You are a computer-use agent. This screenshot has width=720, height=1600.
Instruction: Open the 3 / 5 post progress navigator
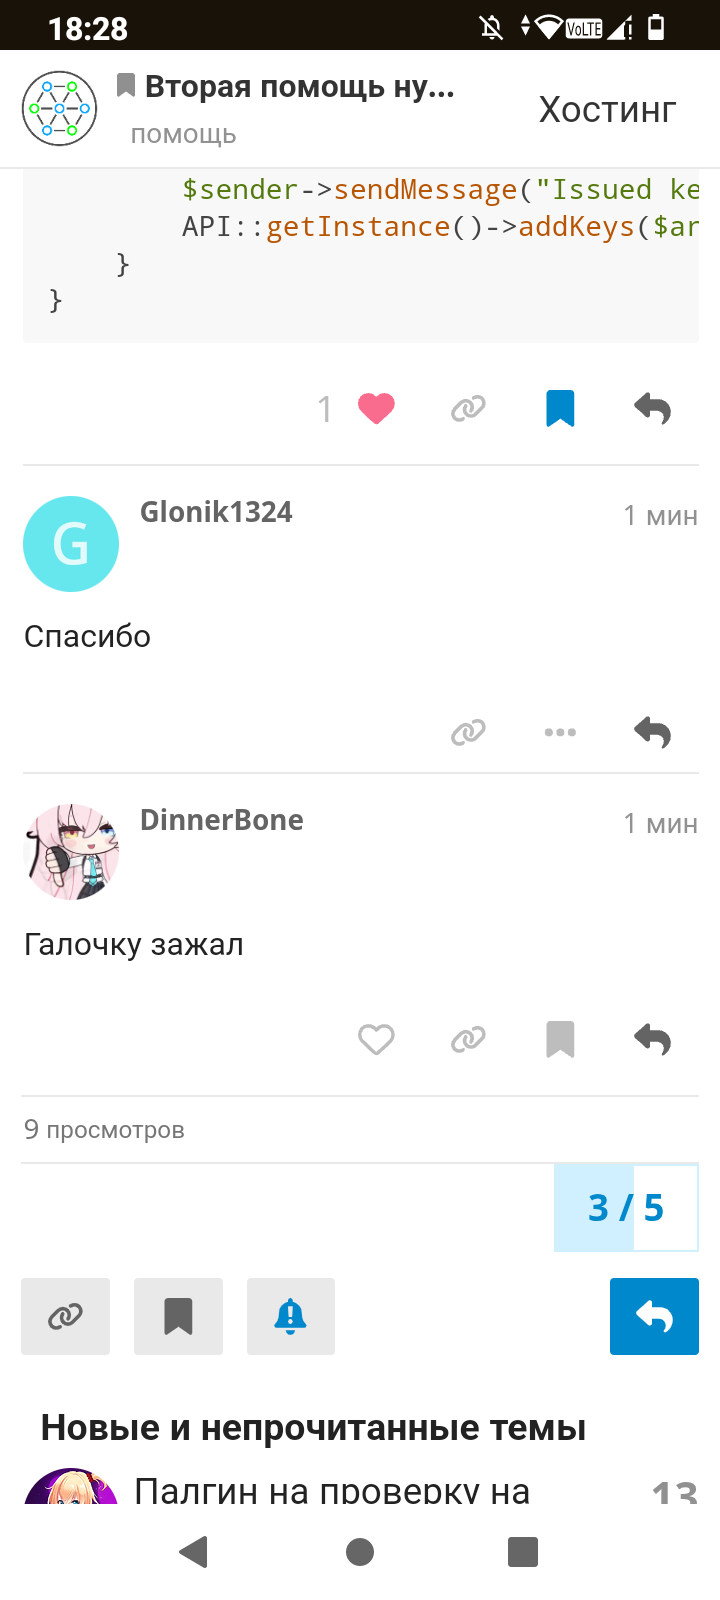pyautogui.click(x=626, y=1208)
